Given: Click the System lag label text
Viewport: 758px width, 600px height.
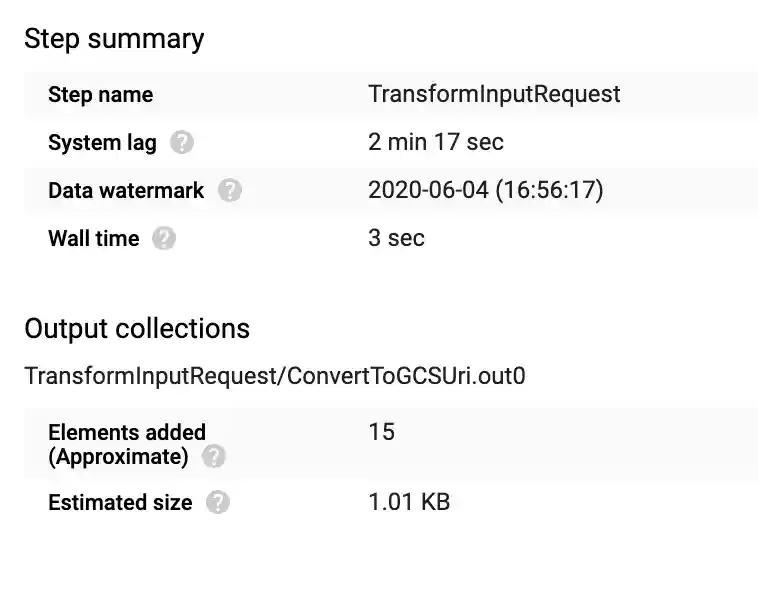Looking at the screenshot, I should [102, 143].
